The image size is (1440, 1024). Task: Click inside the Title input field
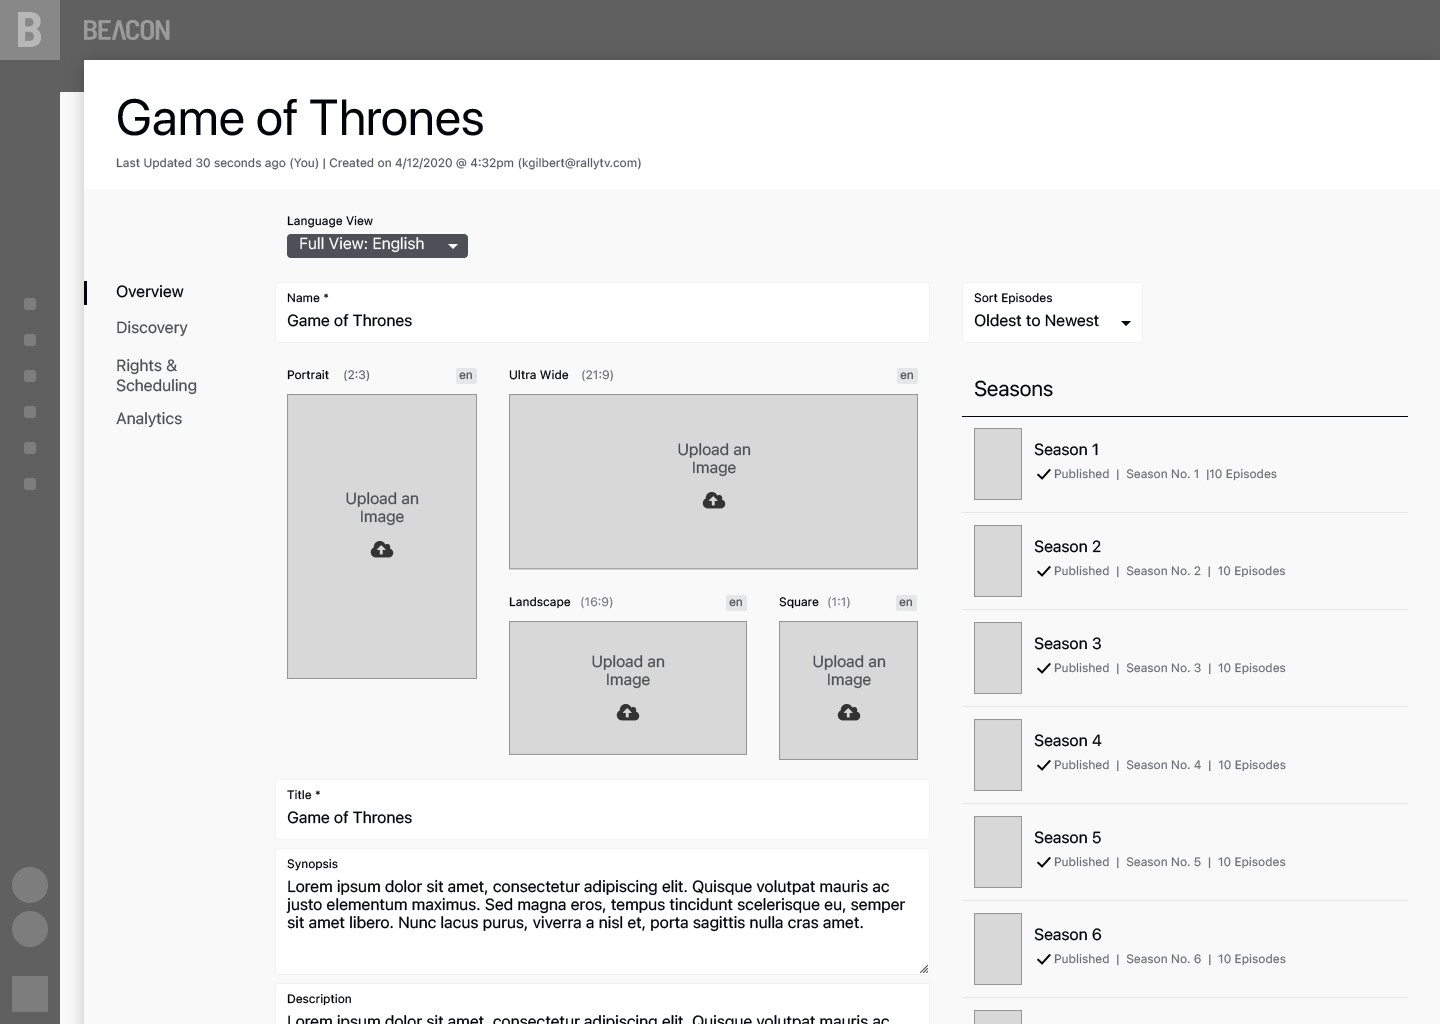600,817
